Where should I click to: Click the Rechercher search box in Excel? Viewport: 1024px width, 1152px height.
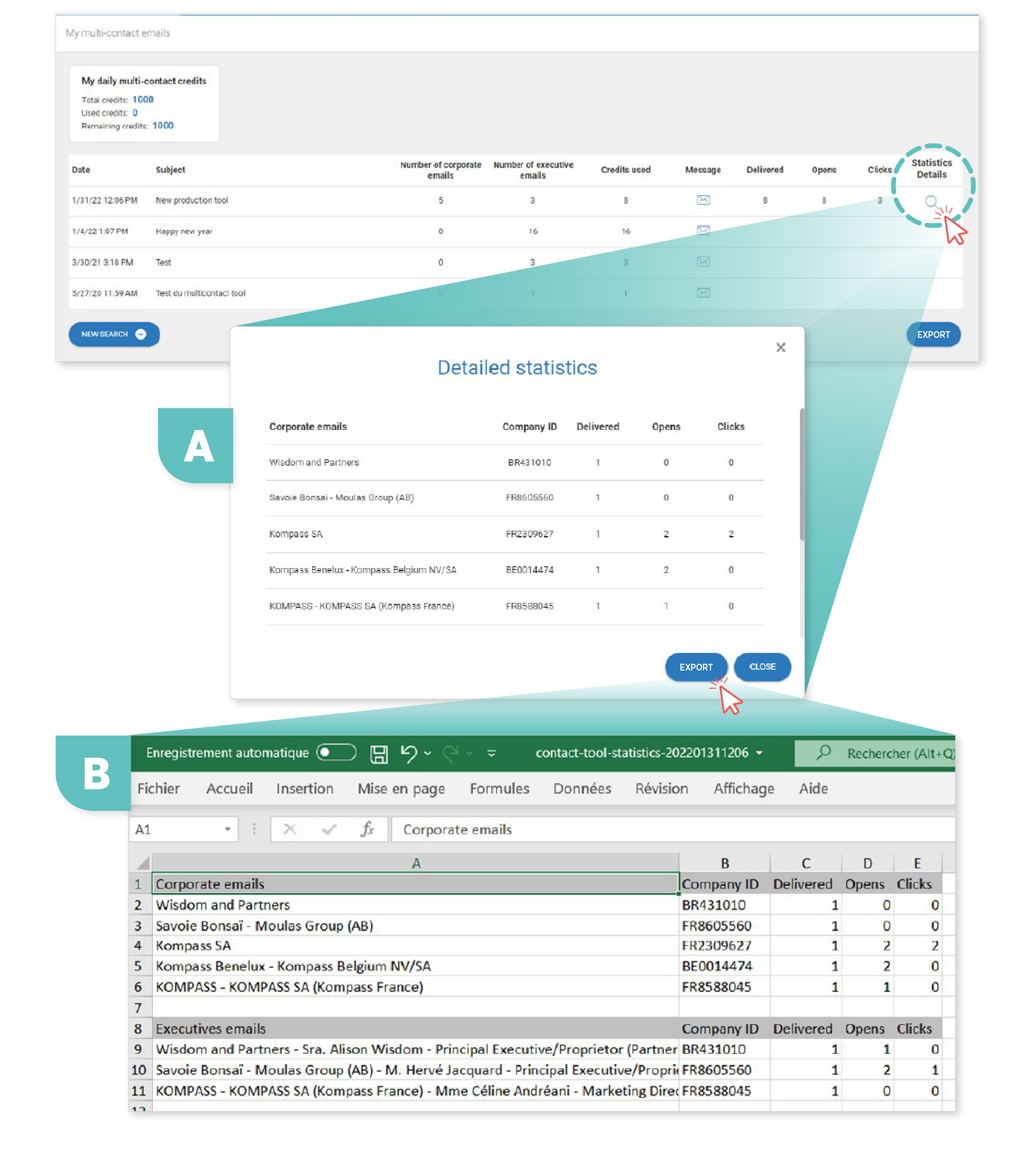pos(895,753)
